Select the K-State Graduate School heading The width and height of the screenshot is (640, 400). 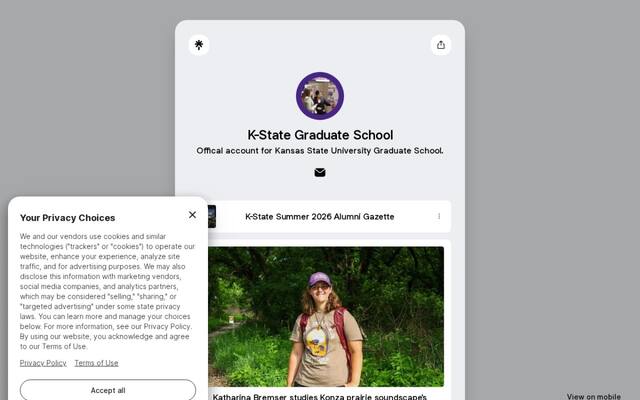[320, 135]
